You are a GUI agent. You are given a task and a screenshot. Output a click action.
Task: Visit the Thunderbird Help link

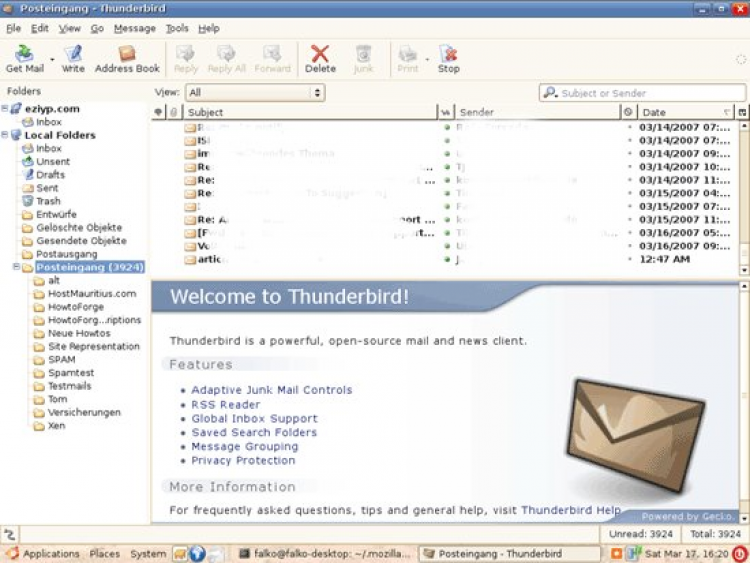click(x=571, y=510)
